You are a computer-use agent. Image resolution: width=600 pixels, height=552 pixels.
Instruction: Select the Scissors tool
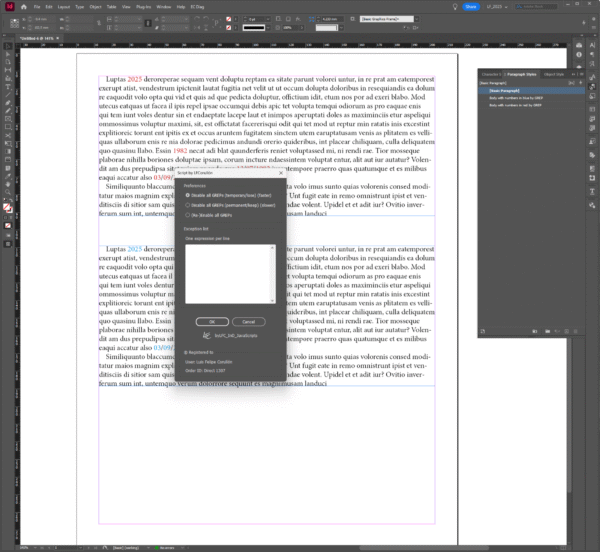[x=8, y=135]
